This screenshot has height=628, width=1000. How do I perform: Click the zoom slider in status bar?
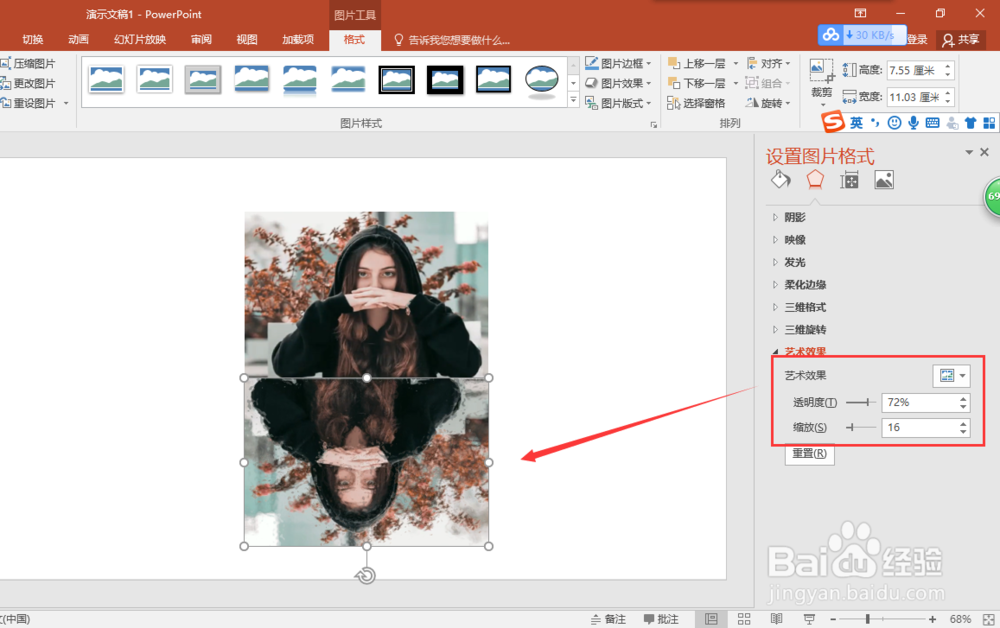[883, 619]
